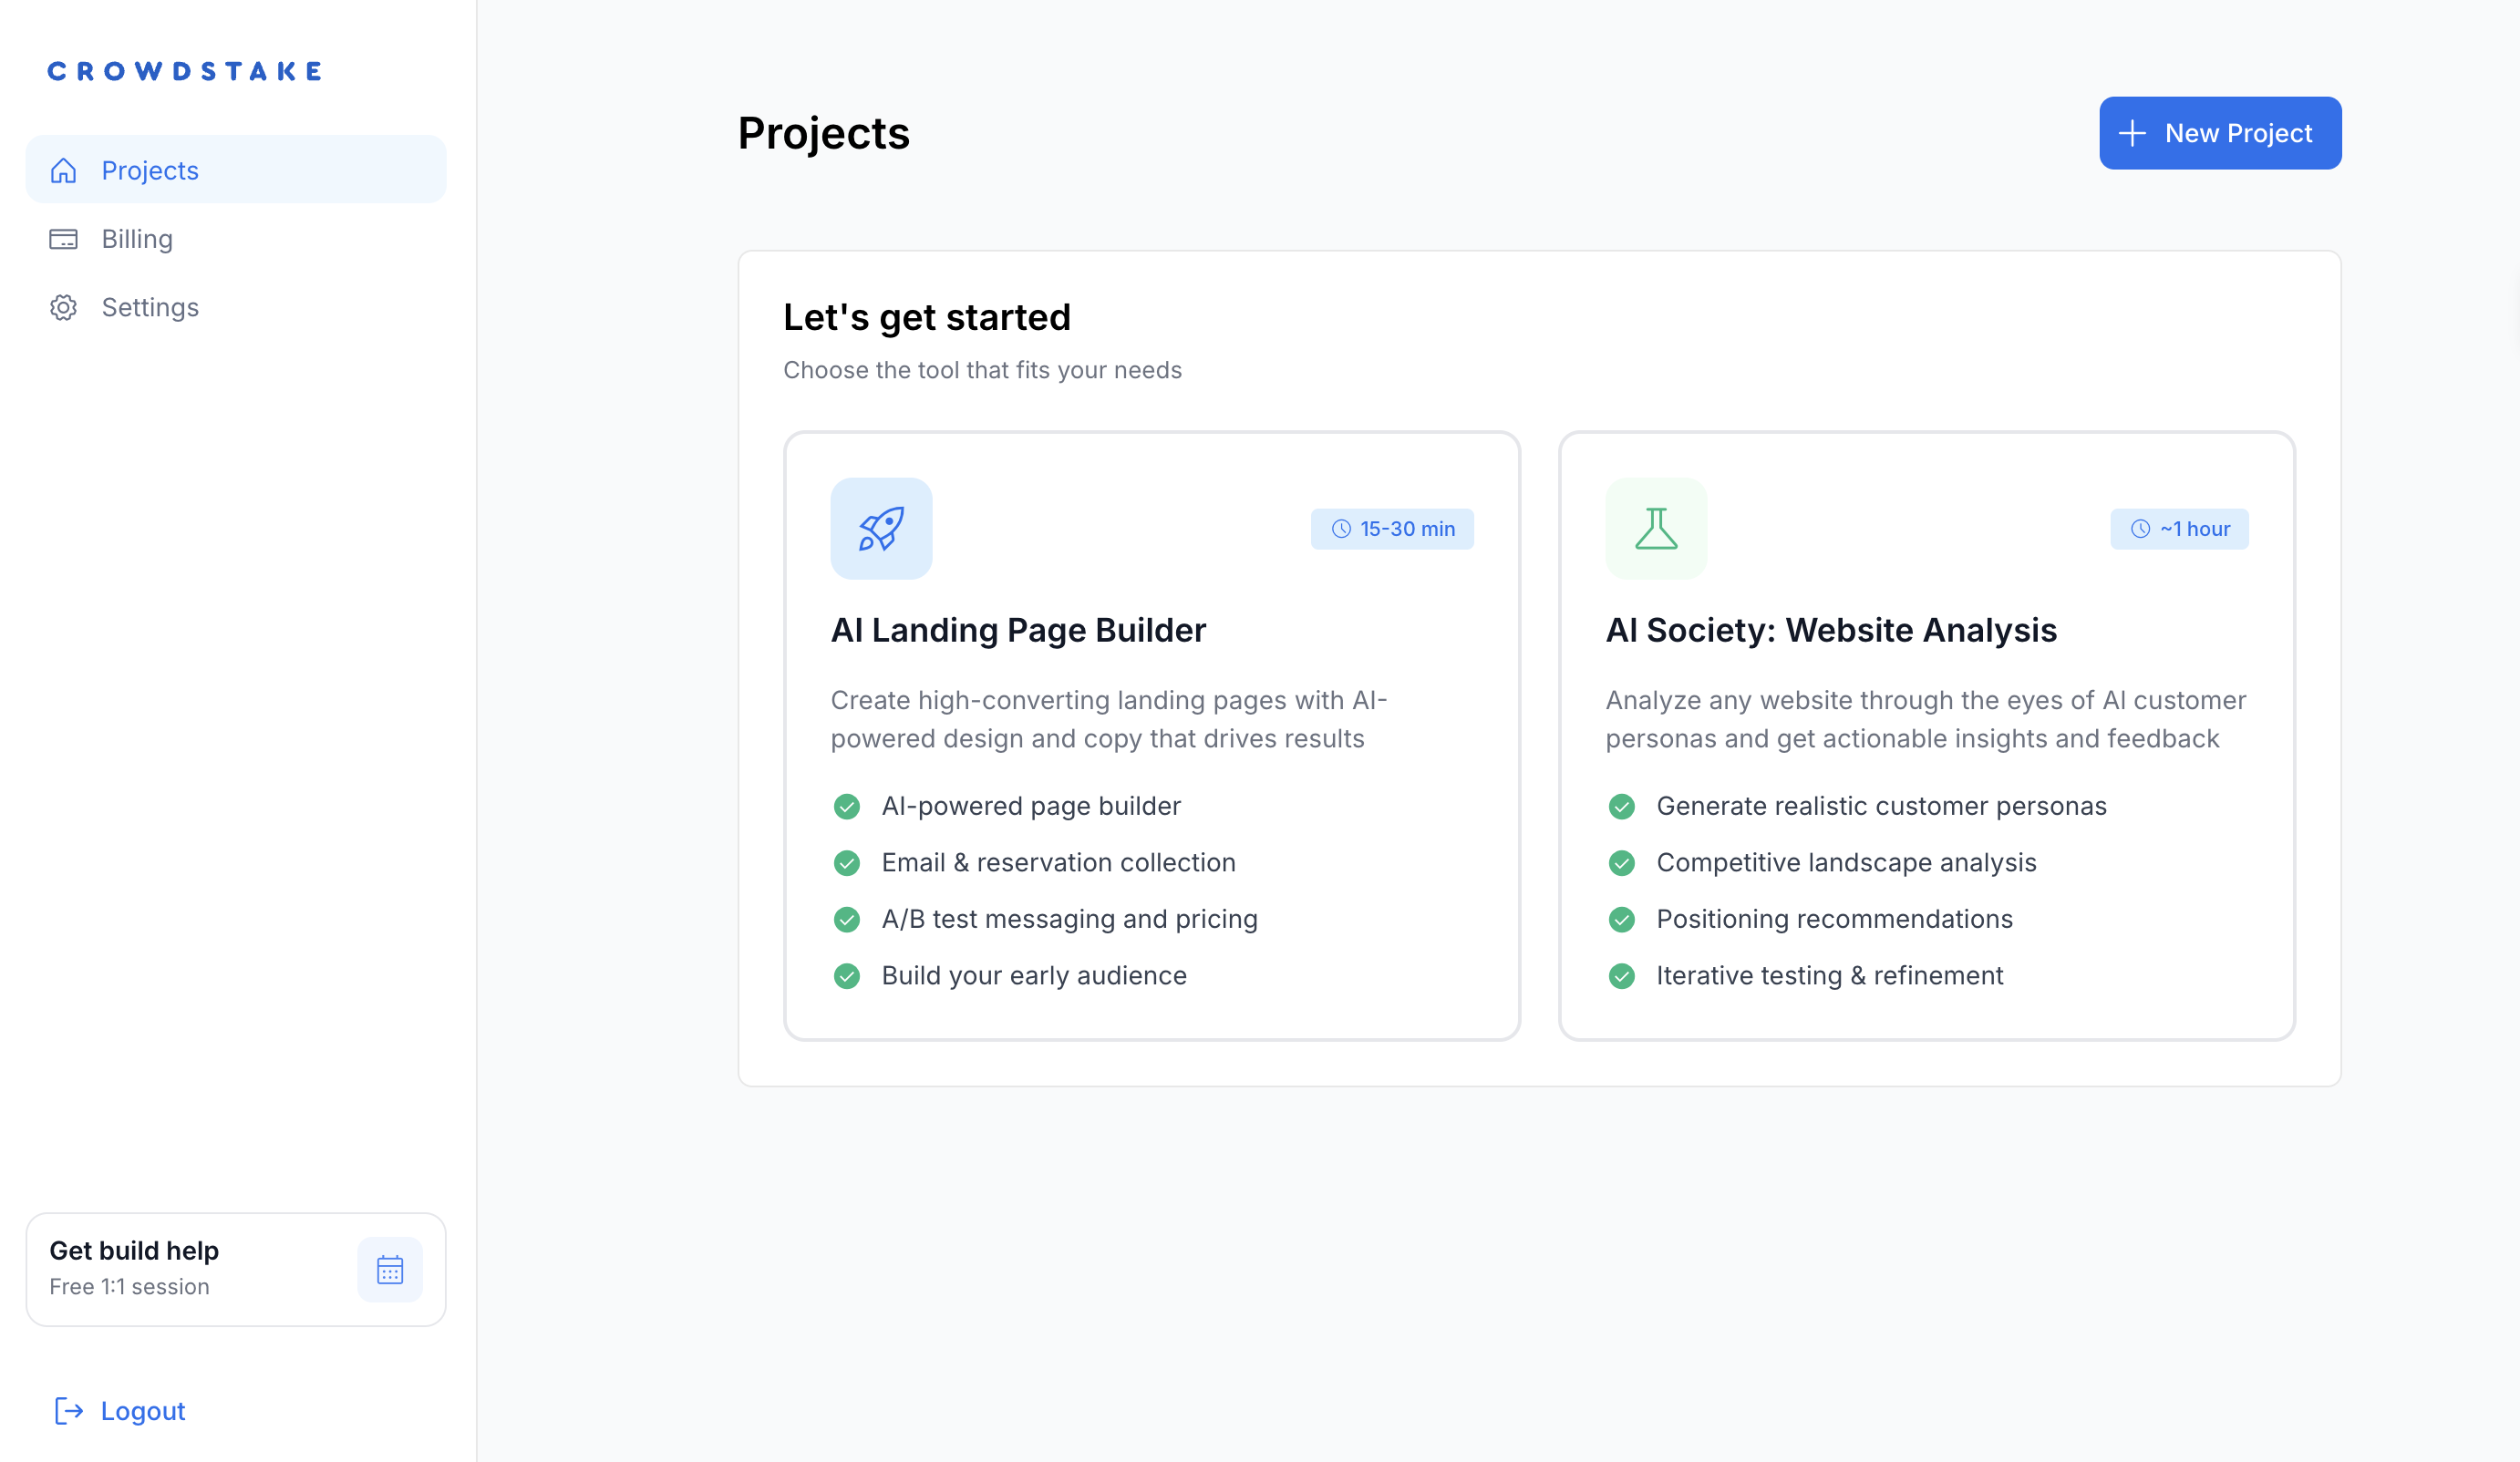Click the checkmark next to Generate realistic customer personas

(1622, 806)
